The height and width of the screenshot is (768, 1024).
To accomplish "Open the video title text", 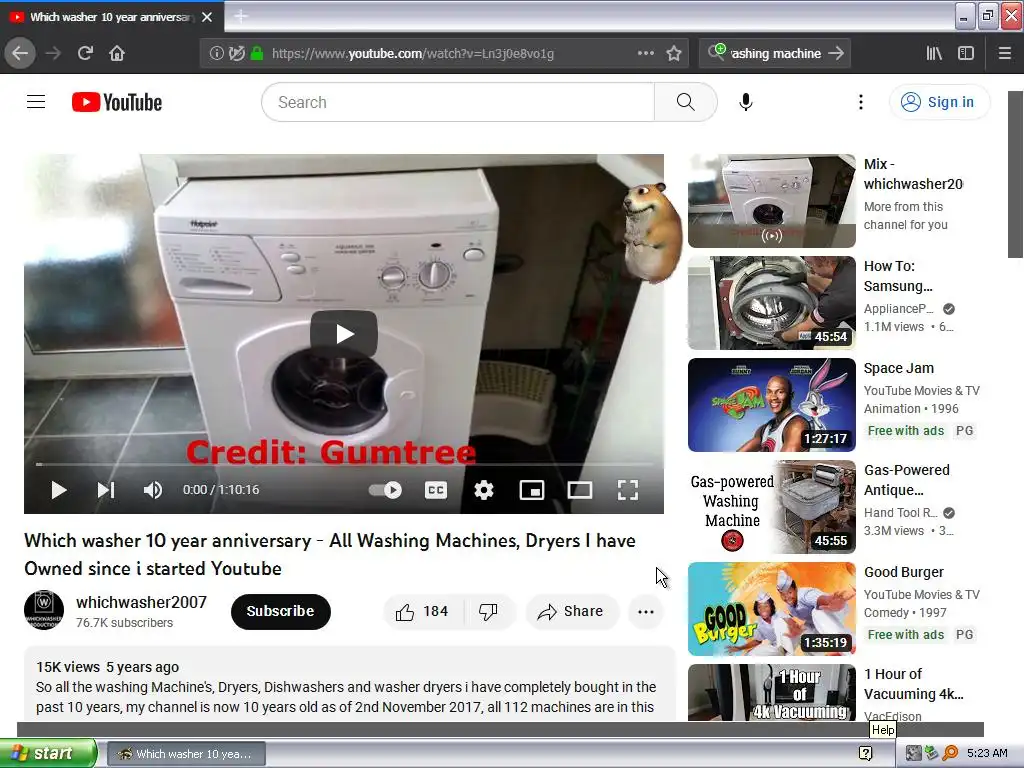I will click(330, 554).
